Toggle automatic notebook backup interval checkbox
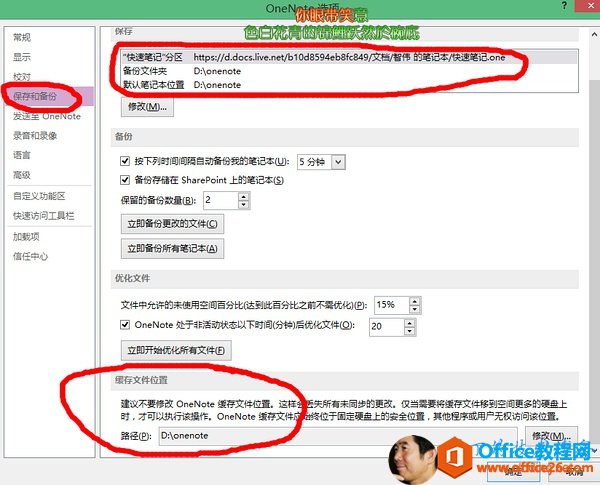The width and height of the screenshot is (600, 485). coord(125,161)
